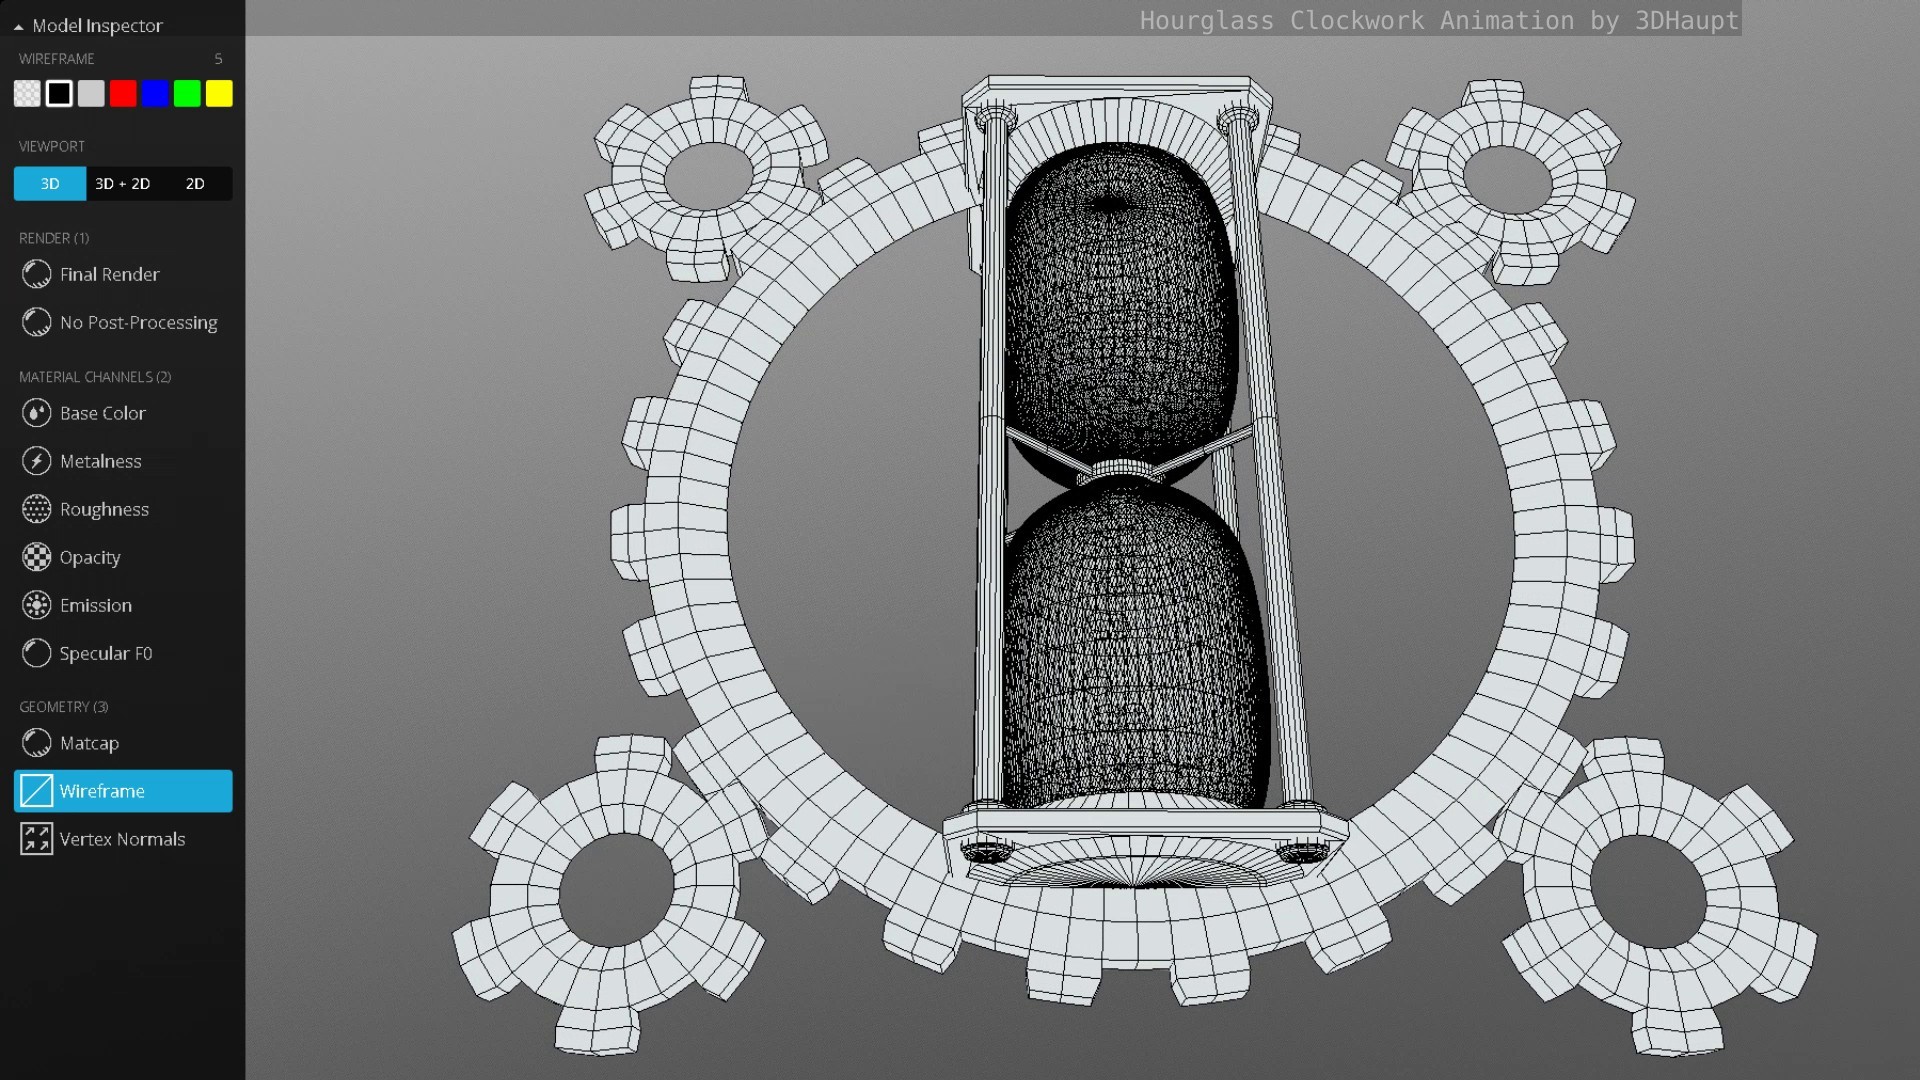The height and width of the screenshot is (1080, 1920).
Task: Select the Specular F0 sphere icon
Action: click(36, 653)
